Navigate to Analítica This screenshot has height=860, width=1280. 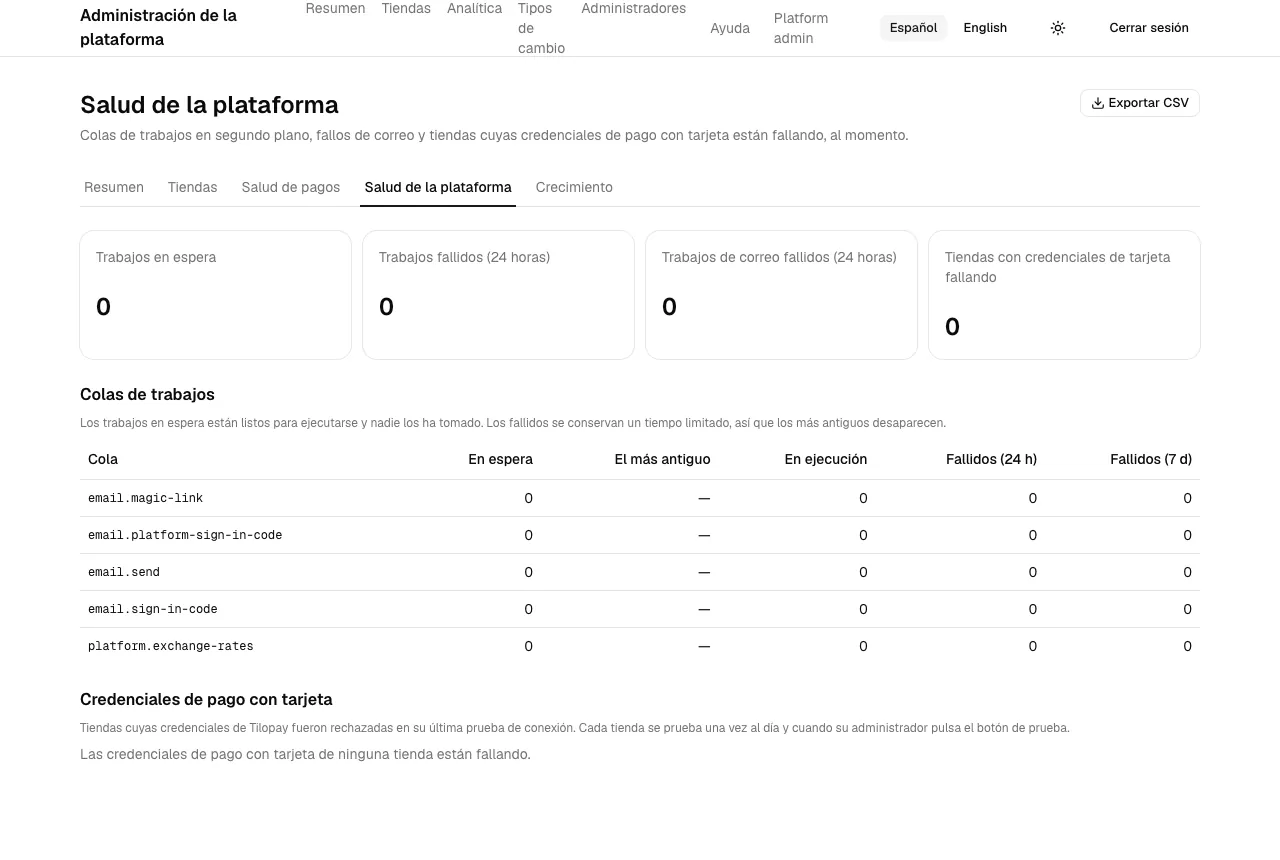(x=474, y=8)
